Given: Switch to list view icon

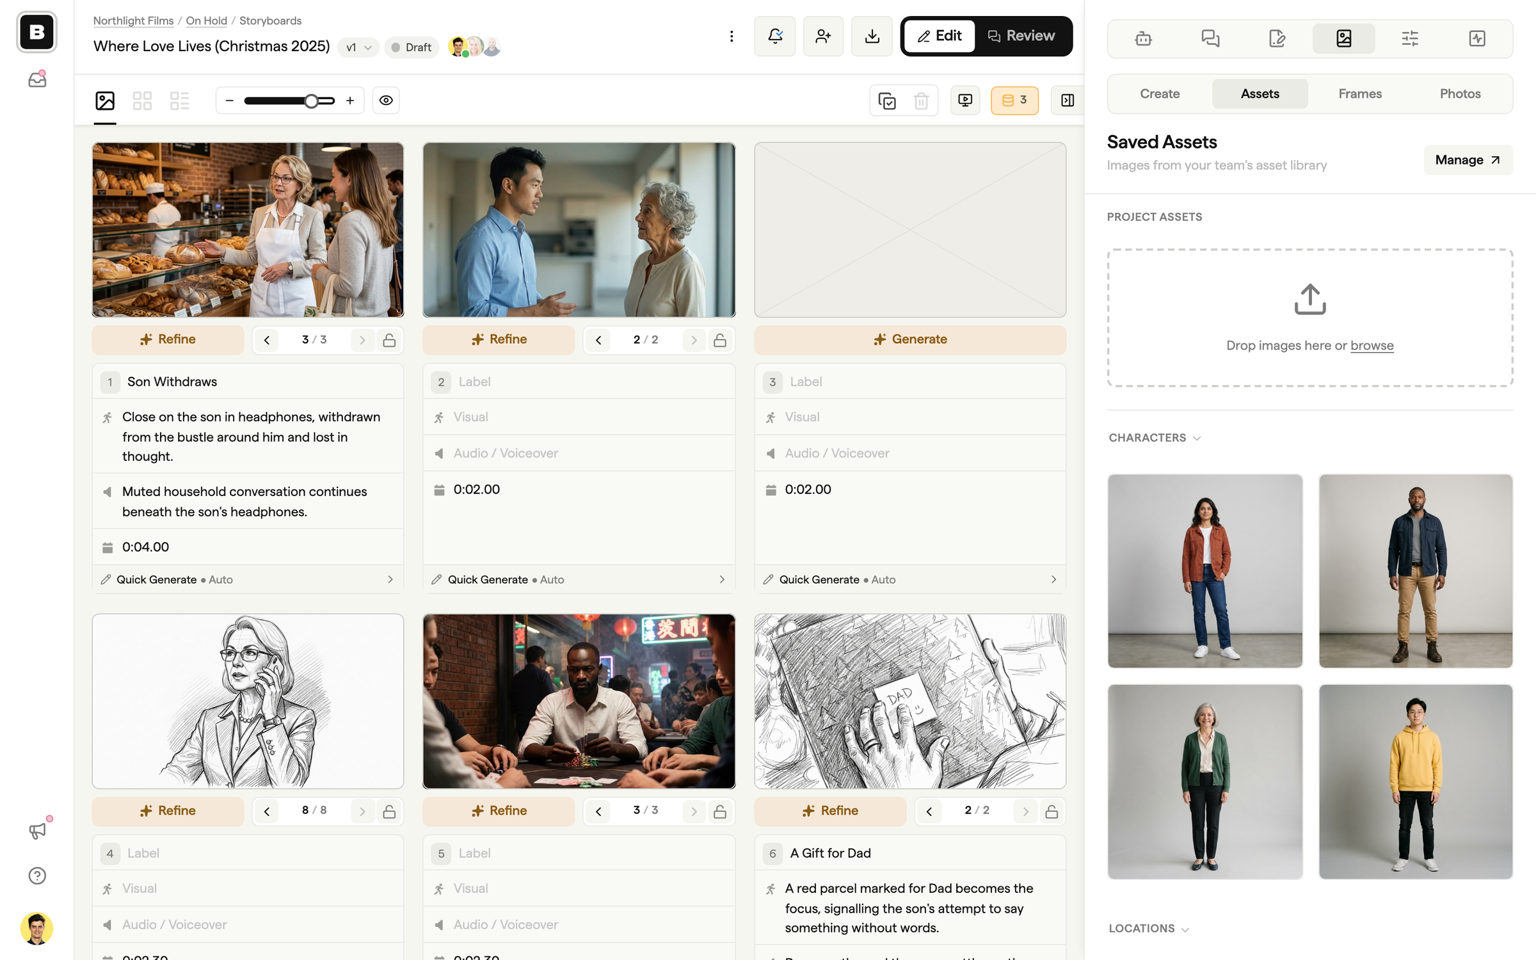Looking at the screenshot, I should [180, 100].
